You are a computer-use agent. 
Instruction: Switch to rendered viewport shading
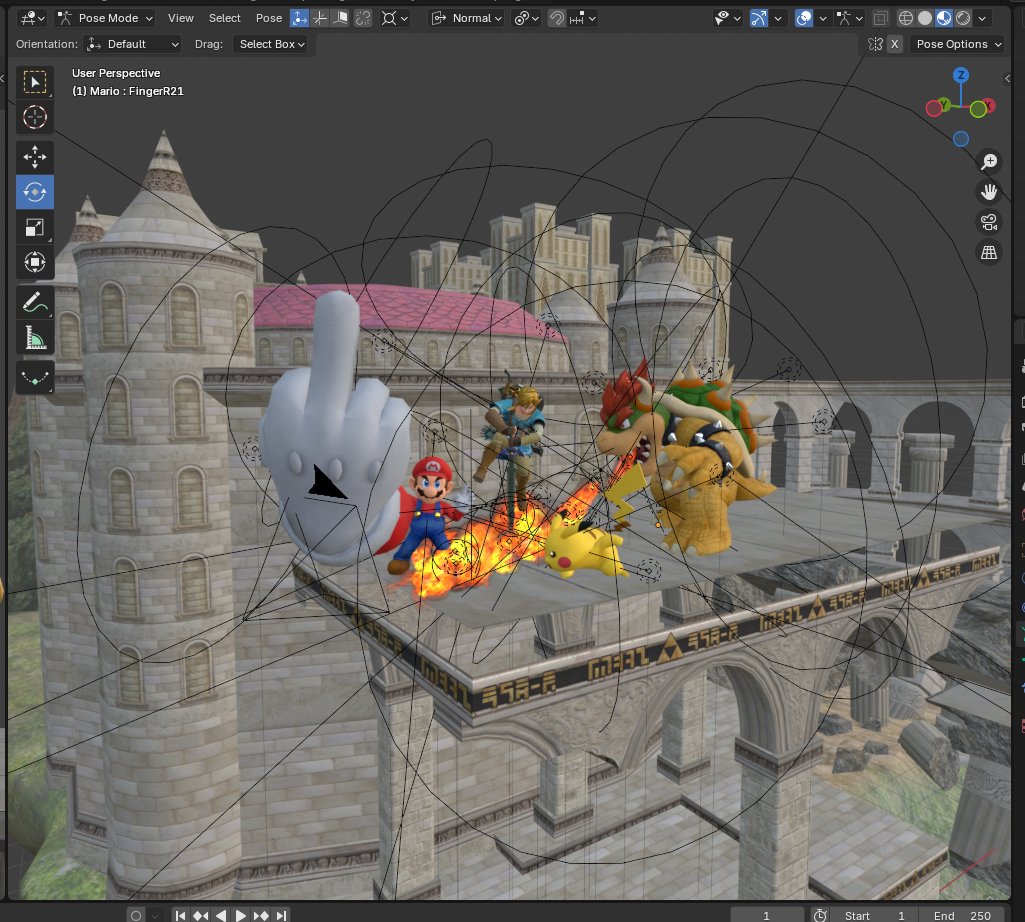[x=963, y=18]
